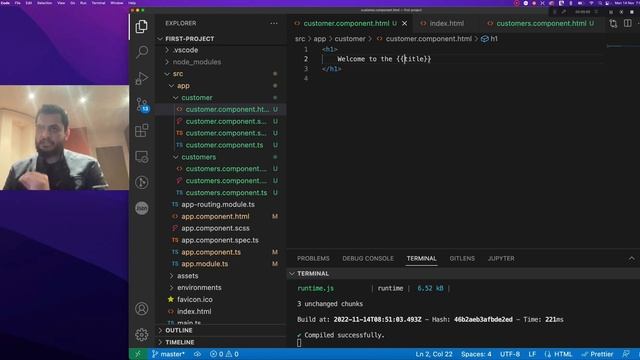Change language mode HTML
Viewport: 640px width, 360px height.
coord(558,354)
